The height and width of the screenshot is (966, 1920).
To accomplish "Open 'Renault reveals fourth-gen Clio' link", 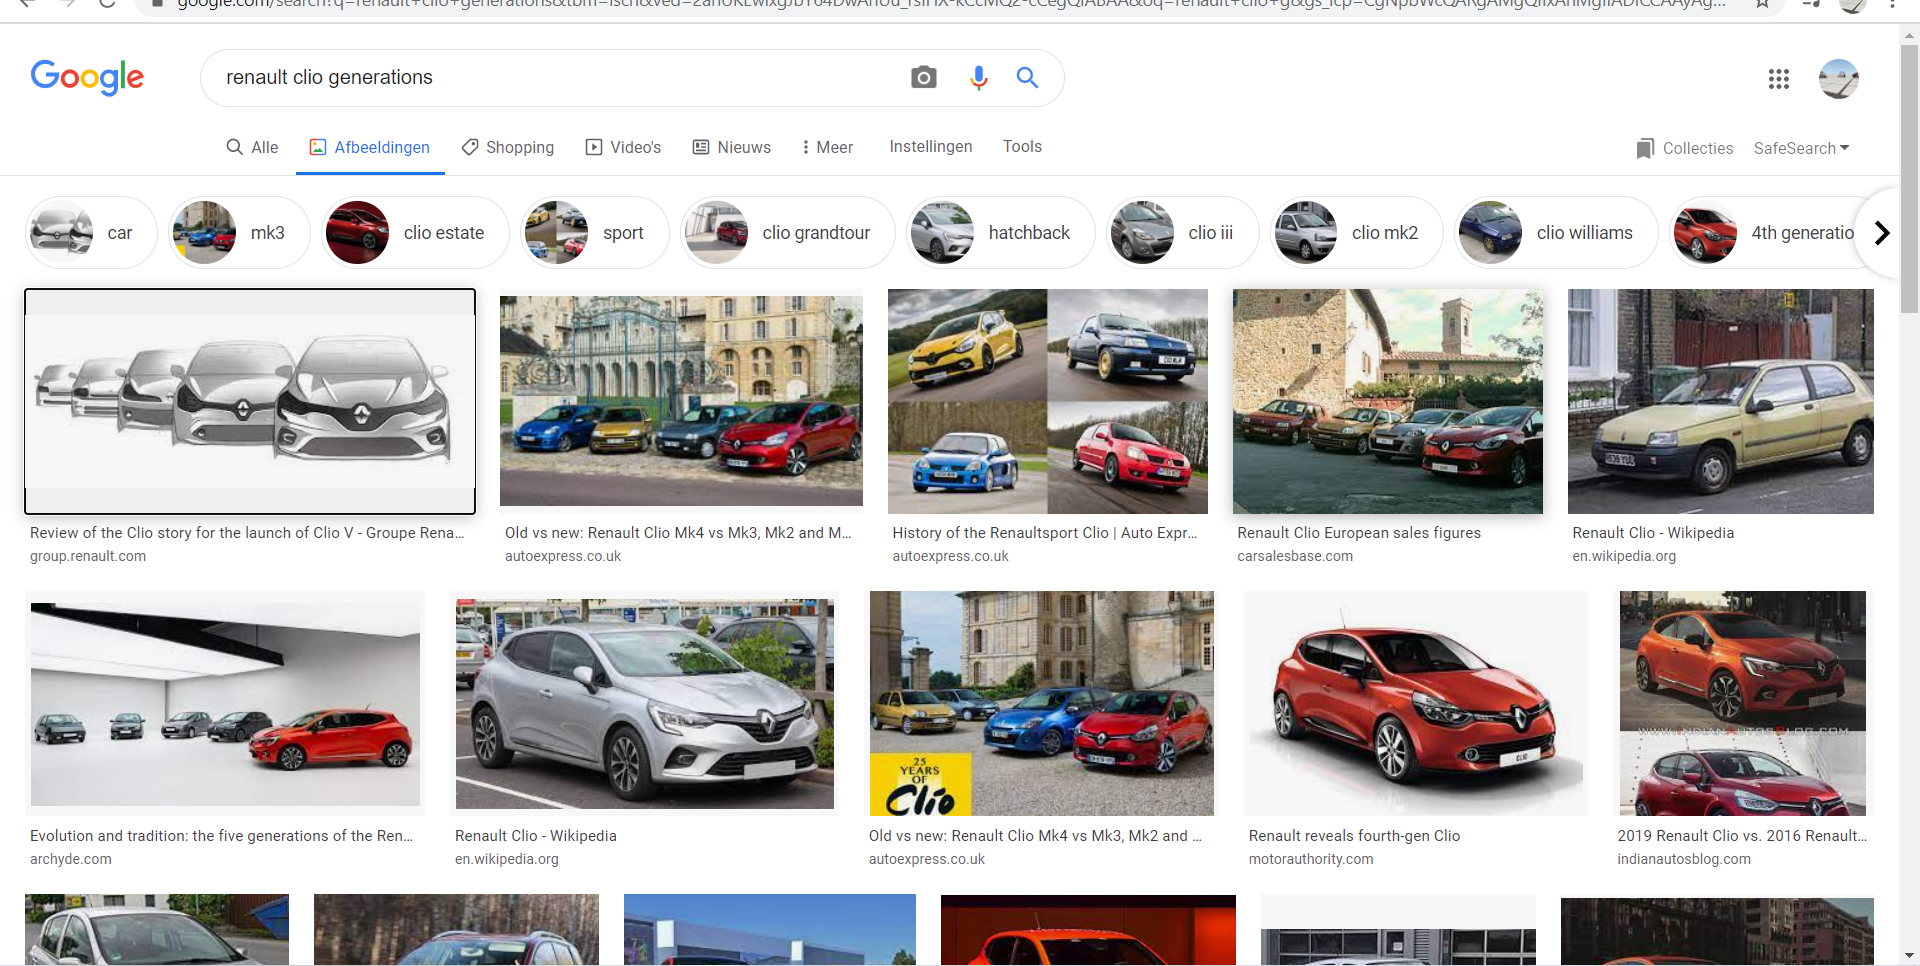I will point(1354,836).
